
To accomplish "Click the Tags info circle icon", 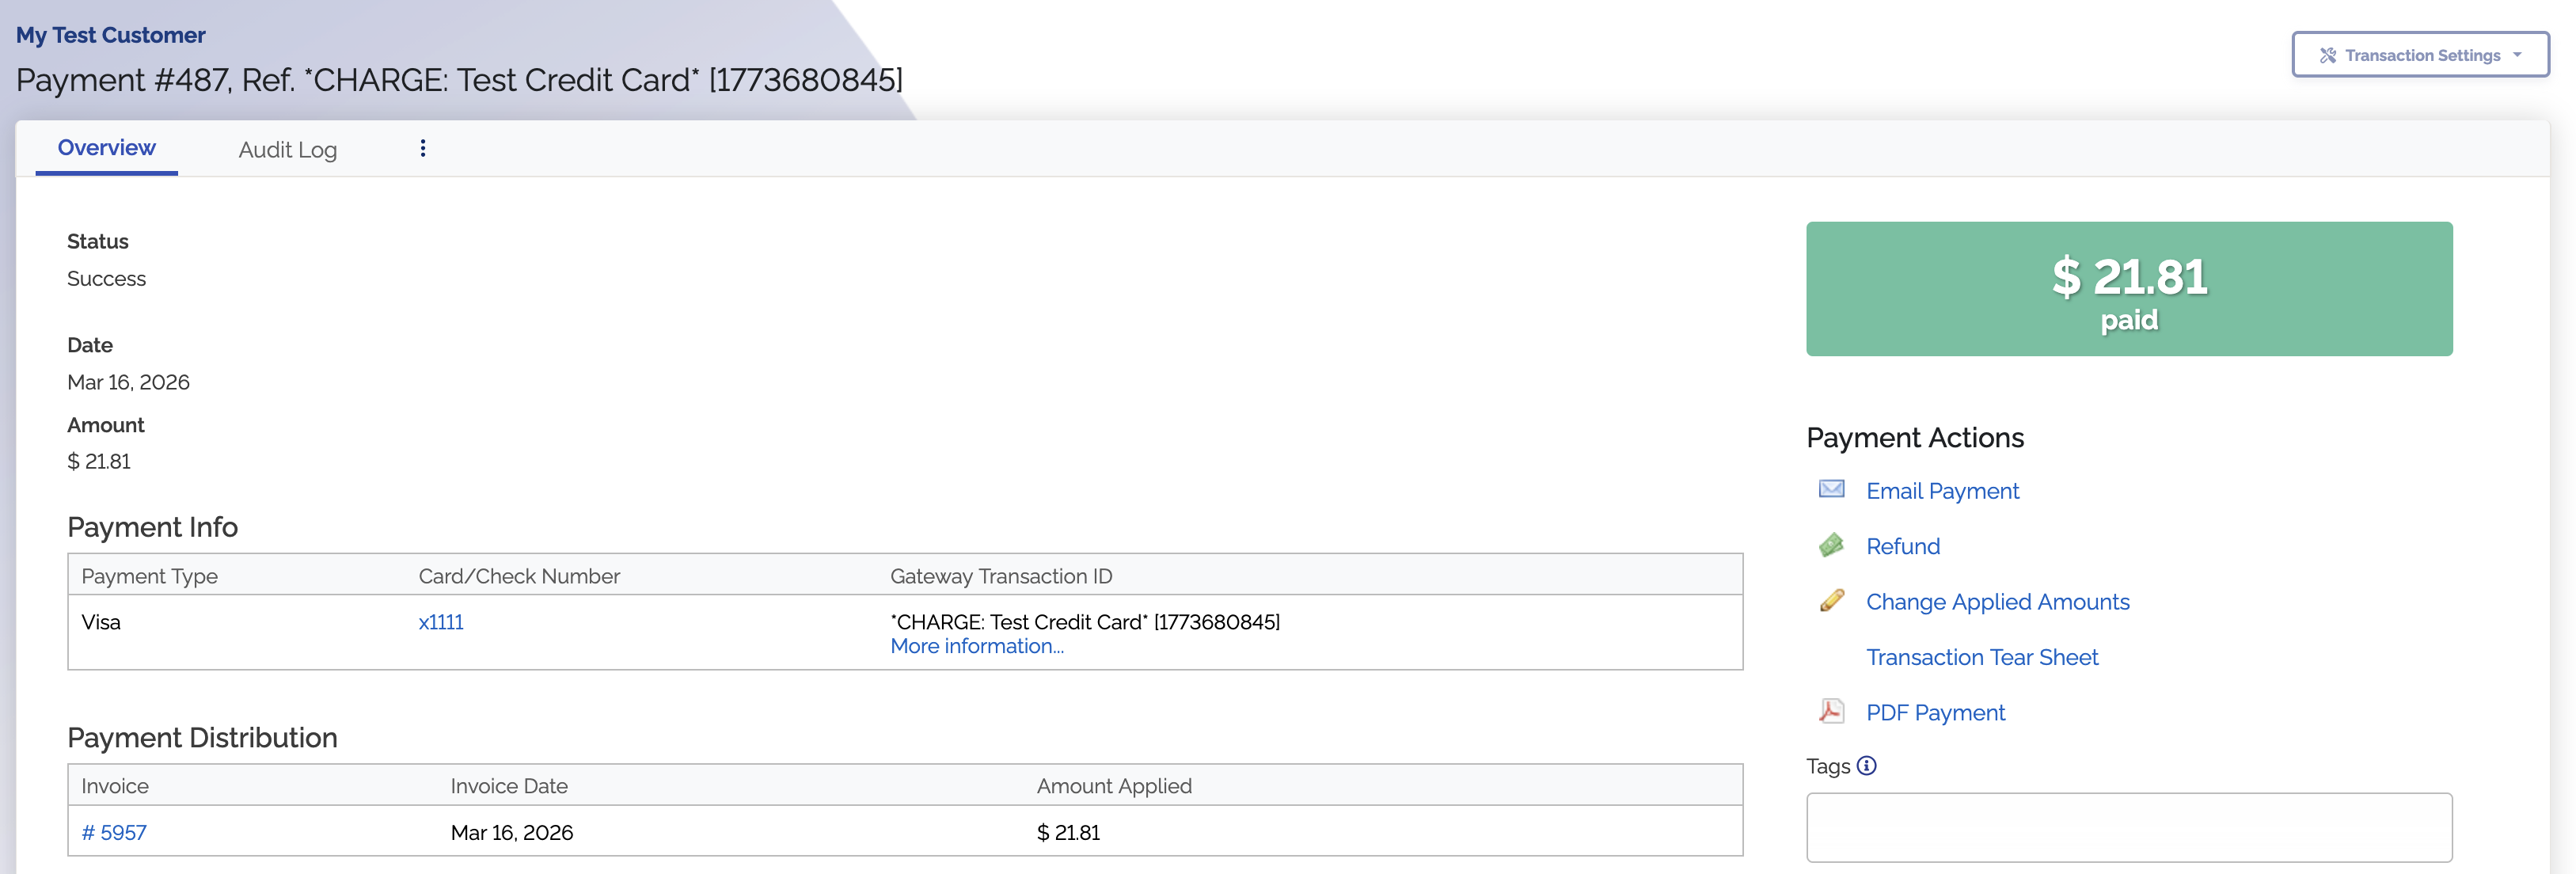I will tap(1866, 766).
